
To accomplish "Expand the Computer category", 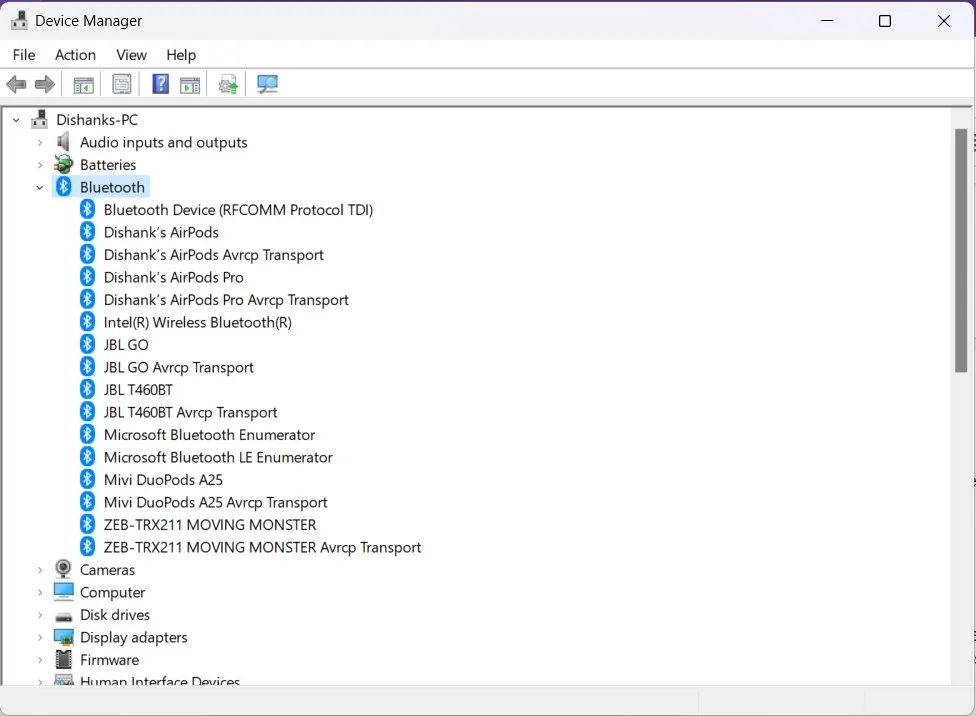I will click(40, 592).
